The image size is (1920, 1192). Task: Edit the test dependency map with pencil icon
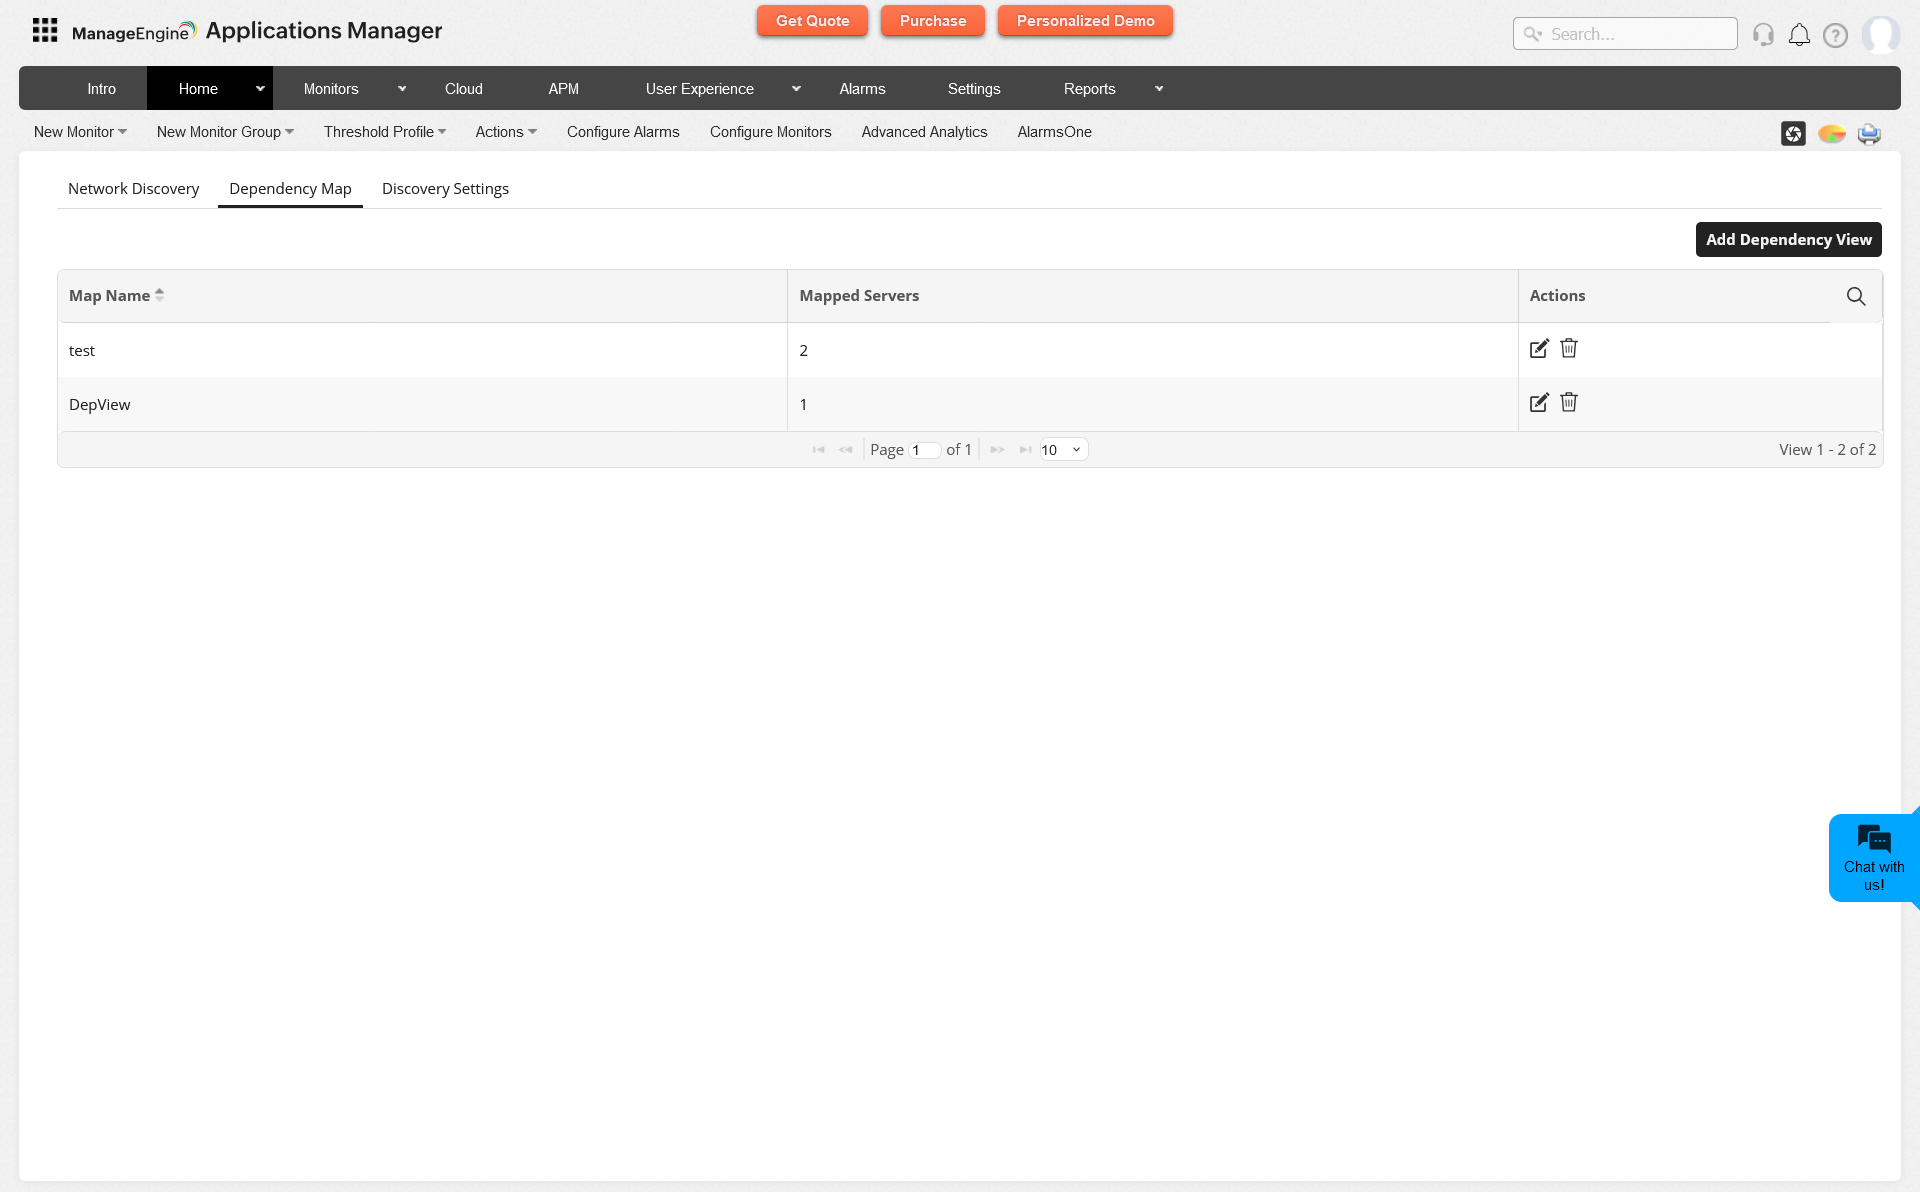pyautogui.click(x=1539, y=348)
